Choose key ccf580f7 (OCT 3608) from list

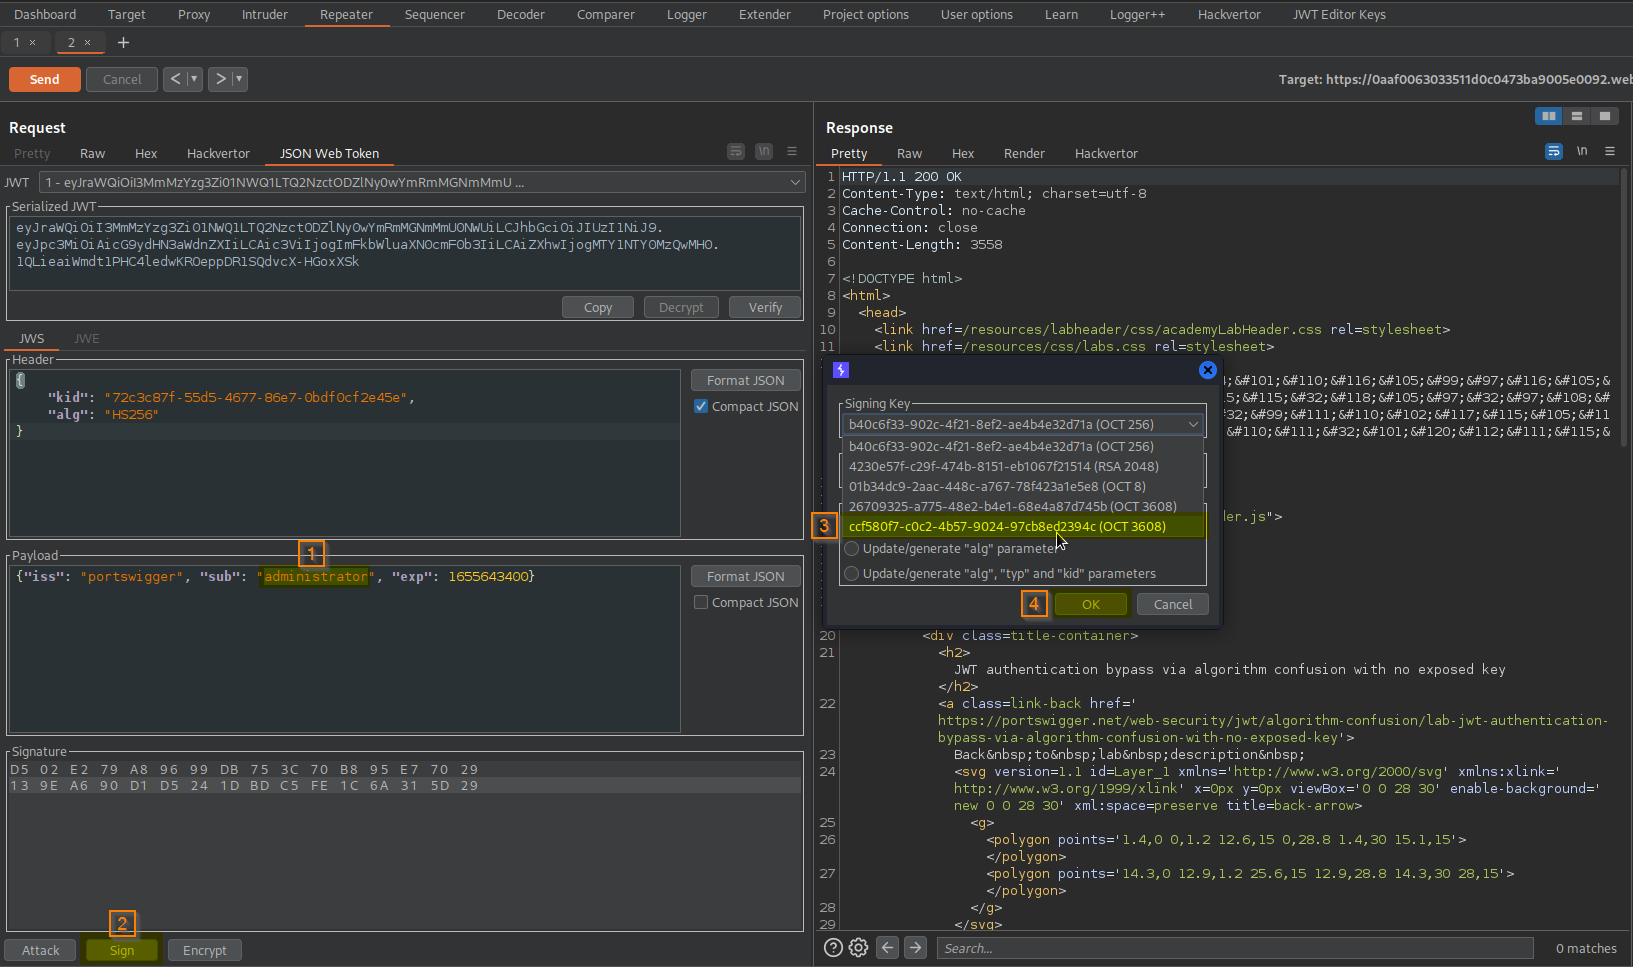pyautogui.click(x=1023, y=526)
